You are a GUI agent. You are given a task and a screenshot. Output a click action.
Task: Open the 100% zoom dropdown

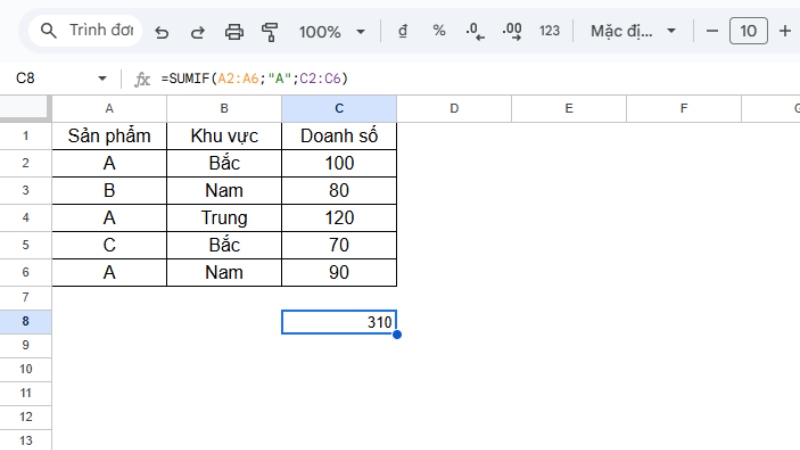pyautogui.click(x=332, y=32)
